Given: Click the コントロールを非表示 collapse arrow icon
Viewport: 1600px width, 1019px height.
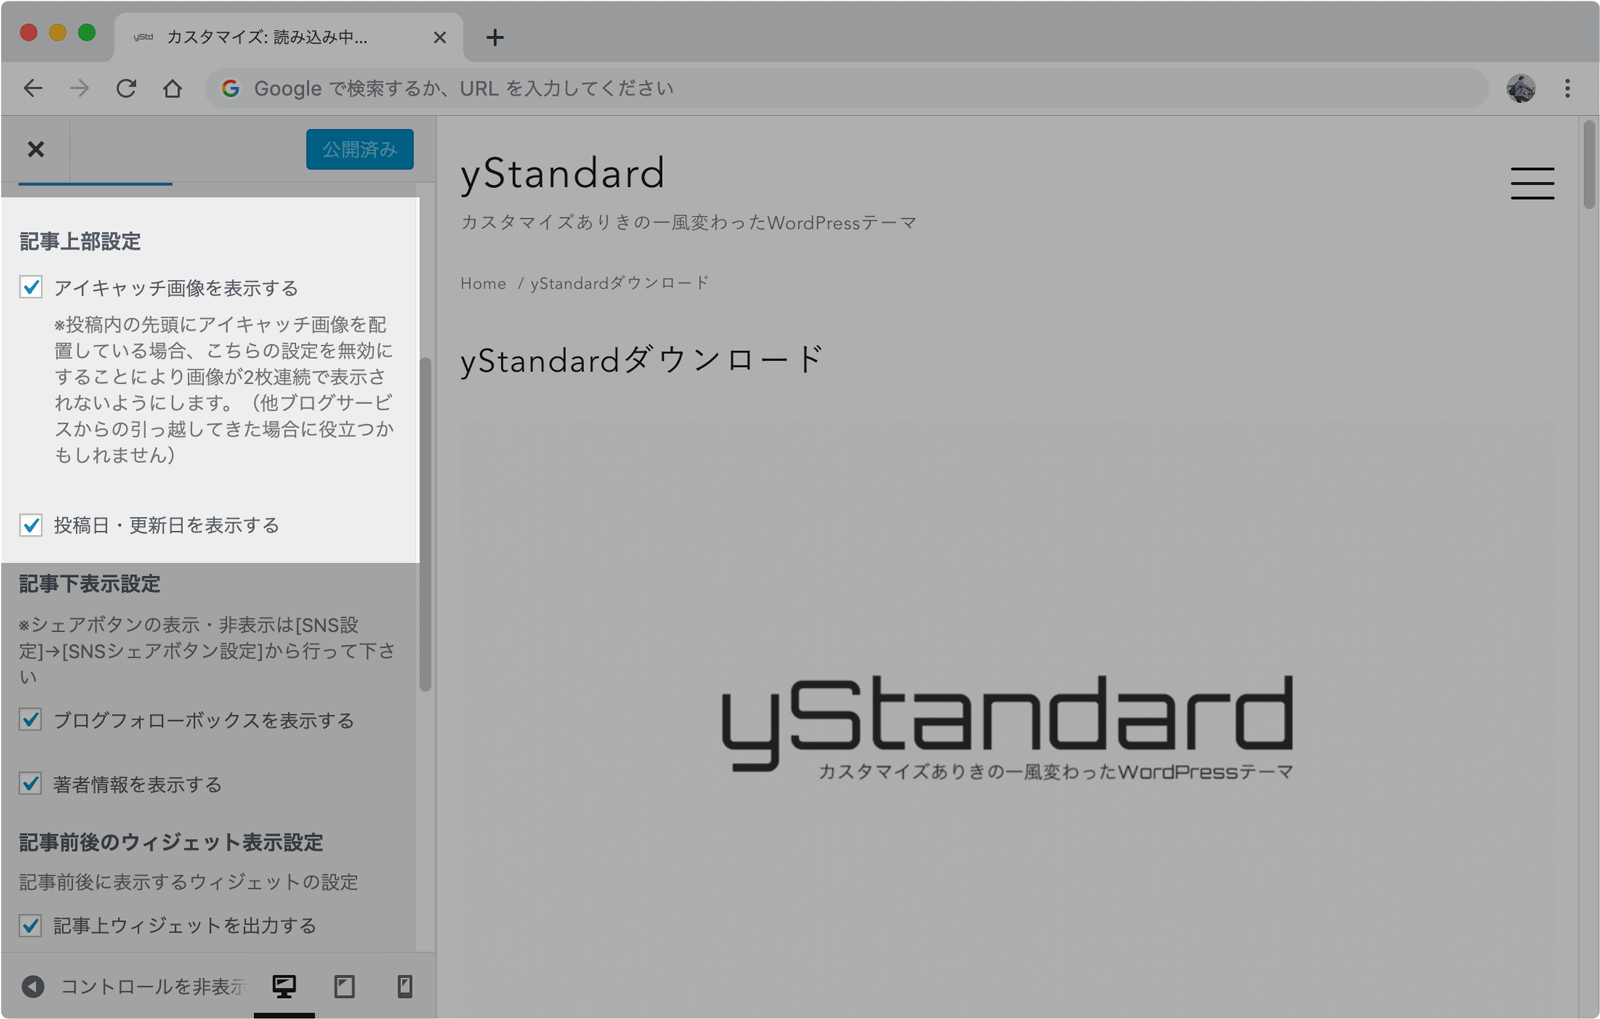Looking at the screenshot, I should pyautogui.click(x=33, y=986).
